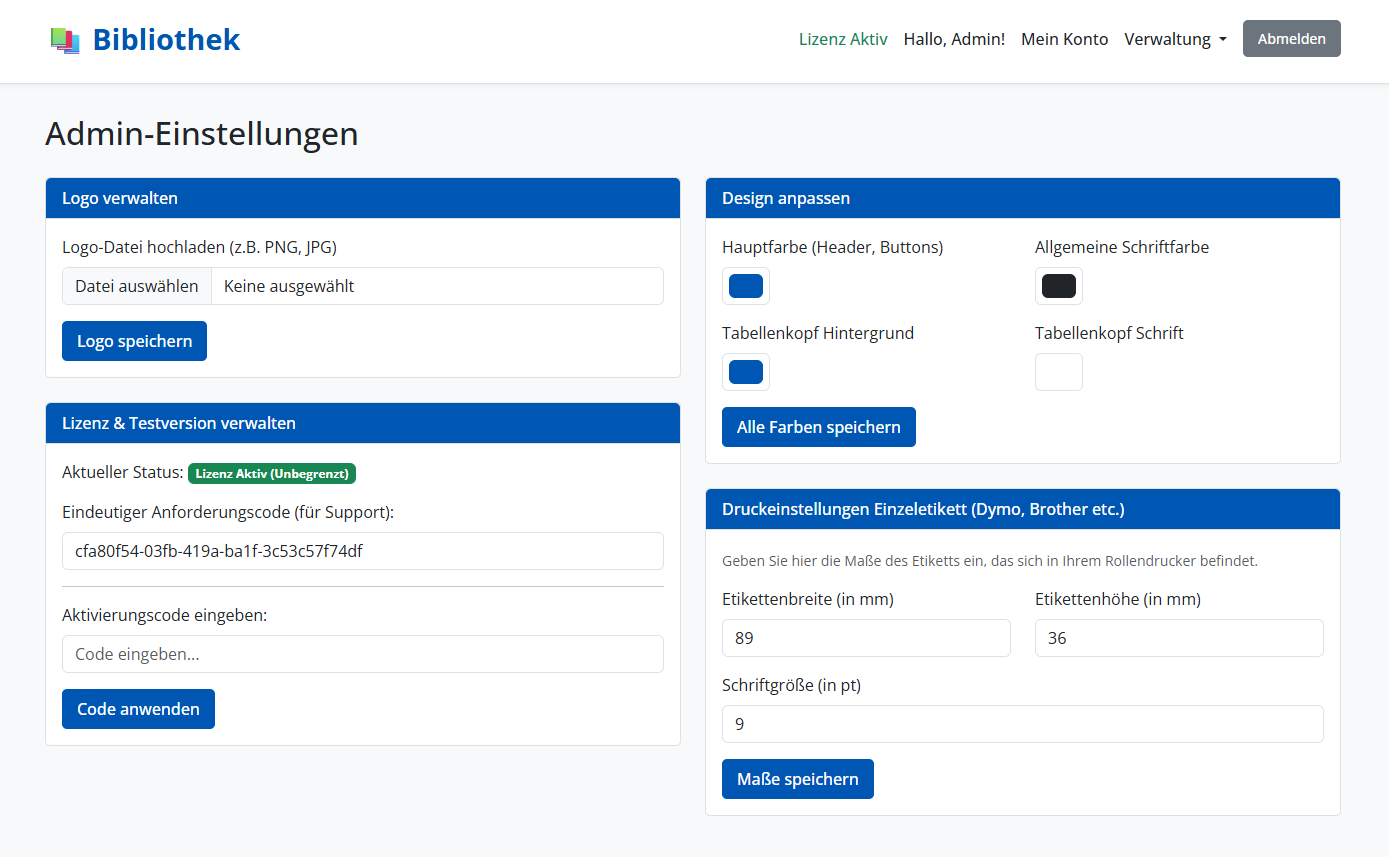Viewport: 1389px width, 857px height.
Task: Open Mein Konto
Action: (1064, 39)
